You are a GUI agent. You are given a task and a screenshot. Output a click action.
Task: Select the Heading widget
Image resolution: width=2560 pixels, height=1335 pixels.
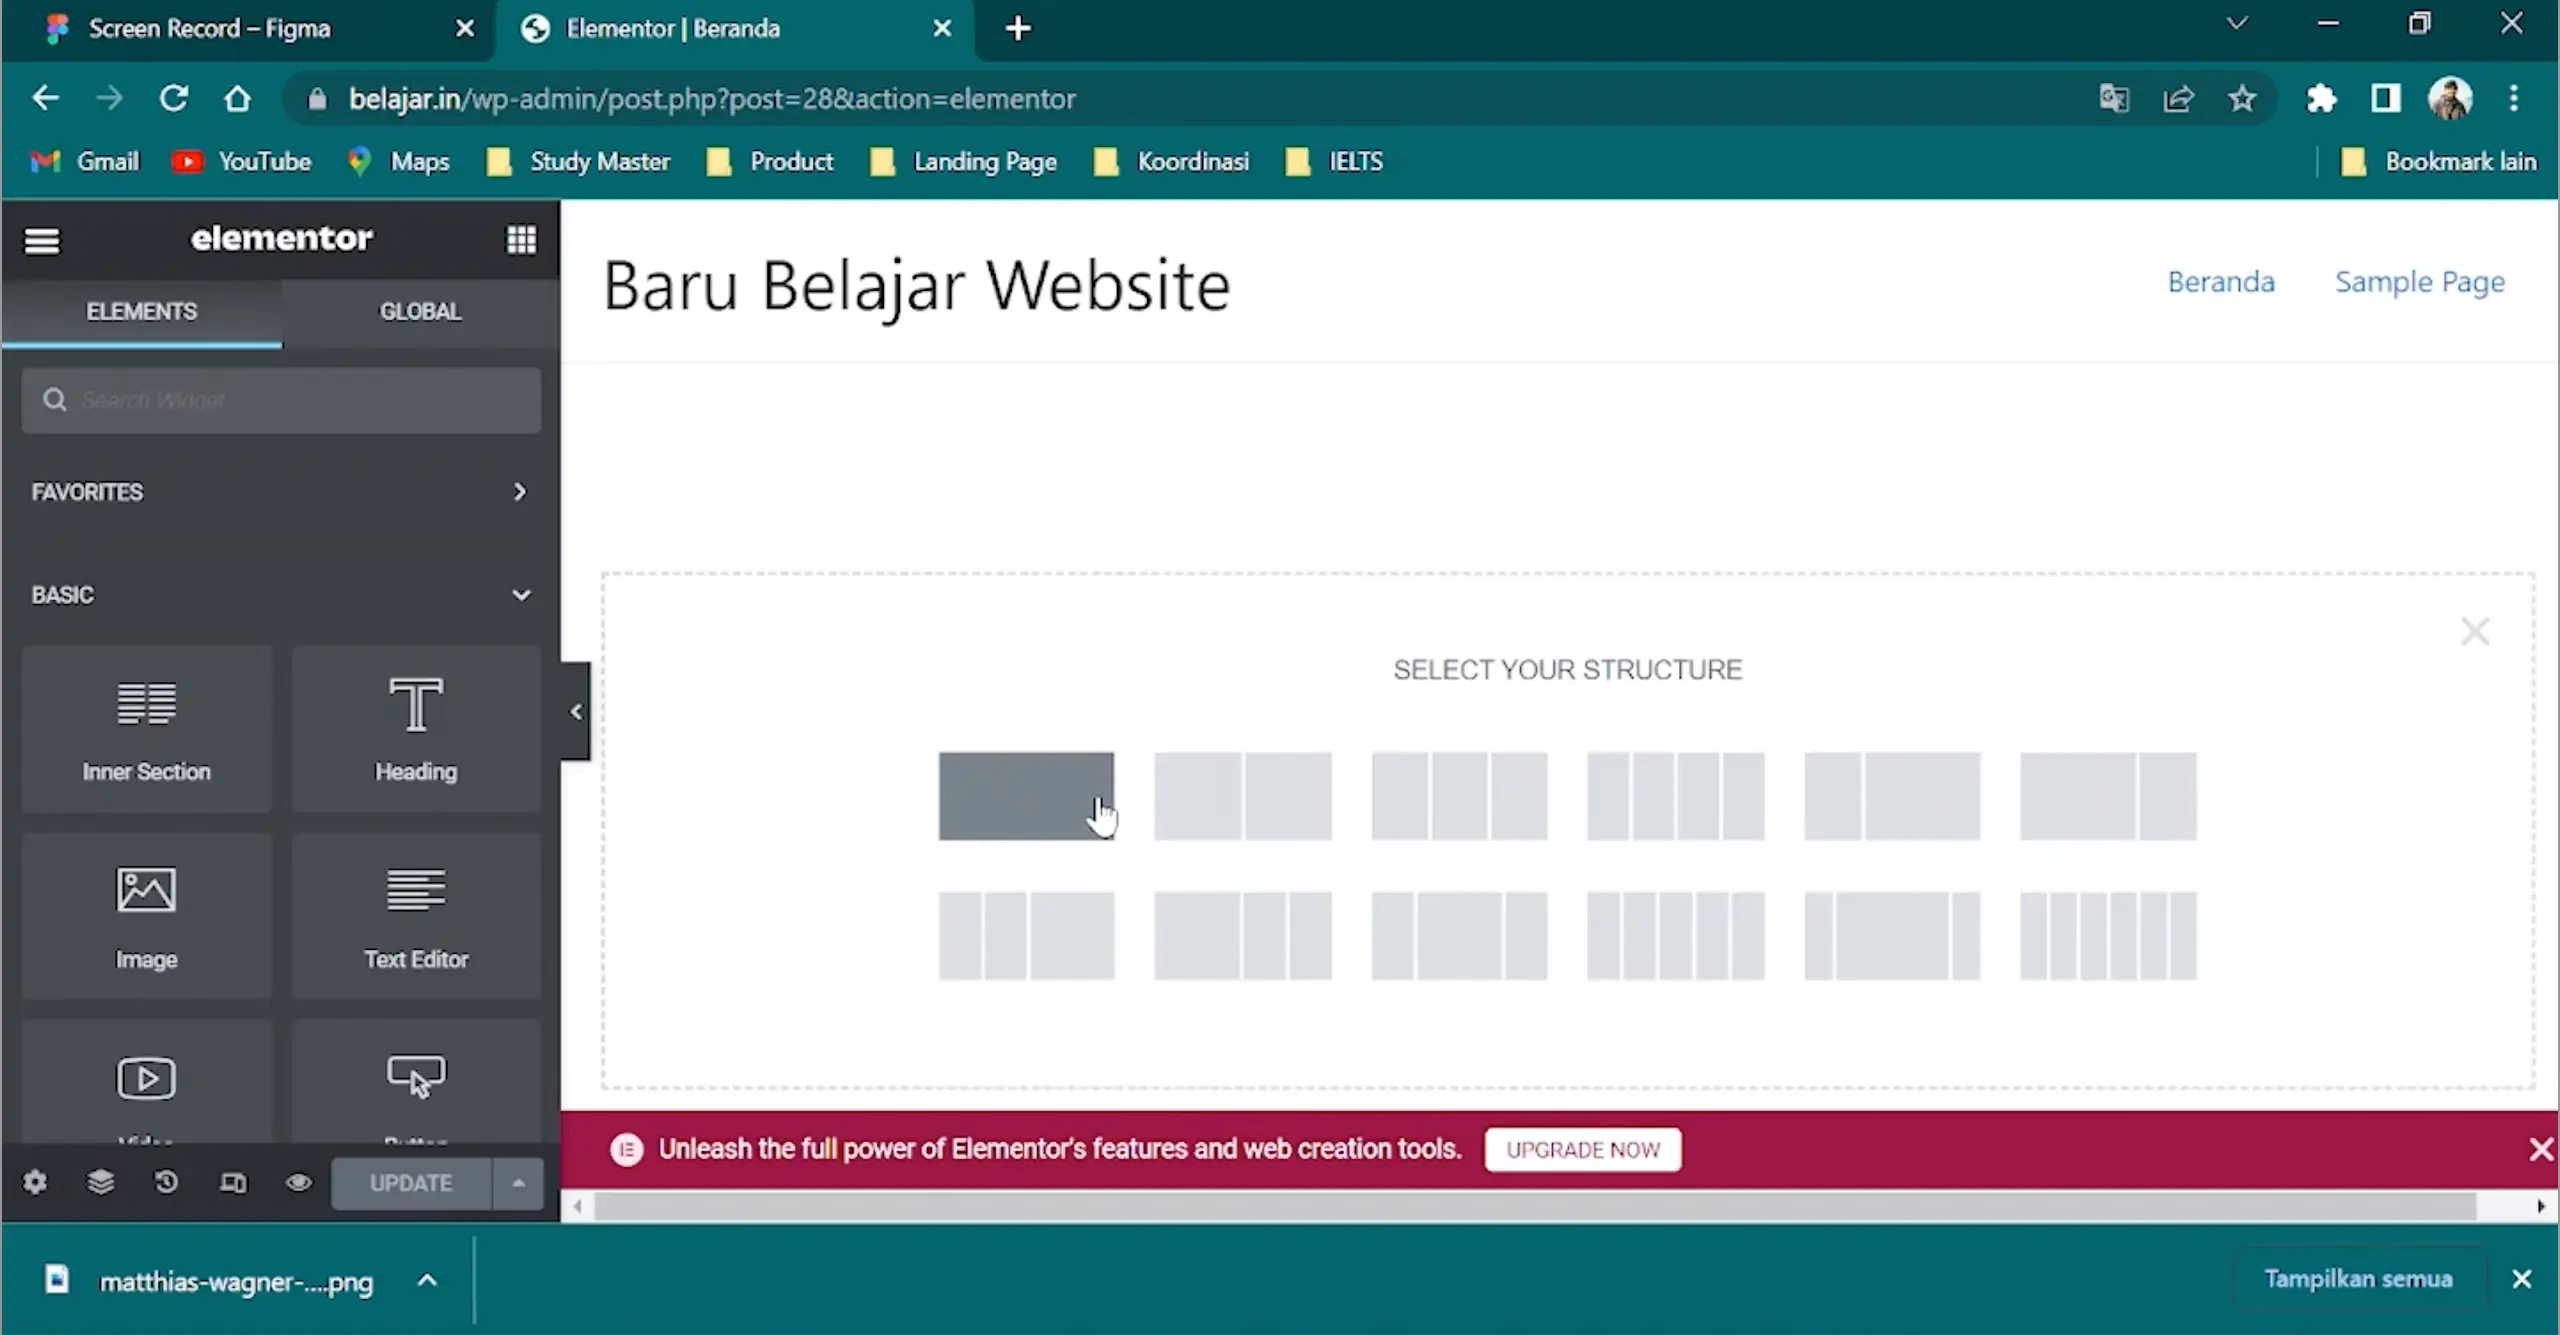click(416, 729)
